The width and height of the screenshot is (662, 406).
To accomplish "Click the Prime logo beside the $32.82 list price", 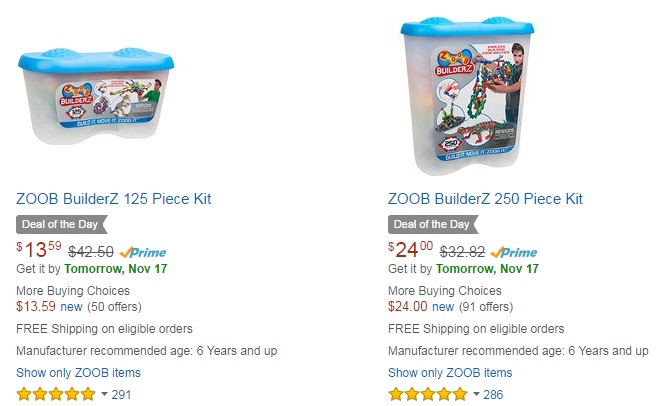I will tap(513, 252).
